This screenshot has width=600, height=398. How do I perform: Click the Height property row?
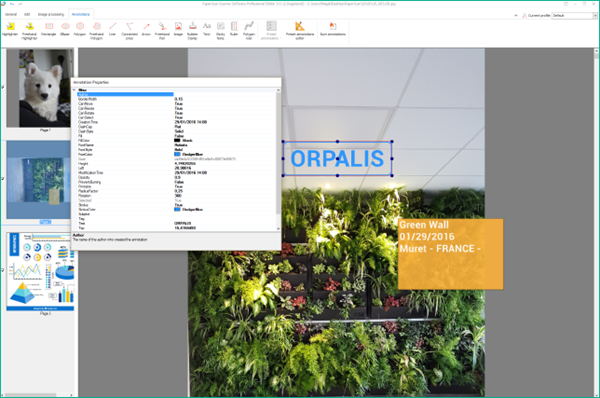(x=176, y=163)
